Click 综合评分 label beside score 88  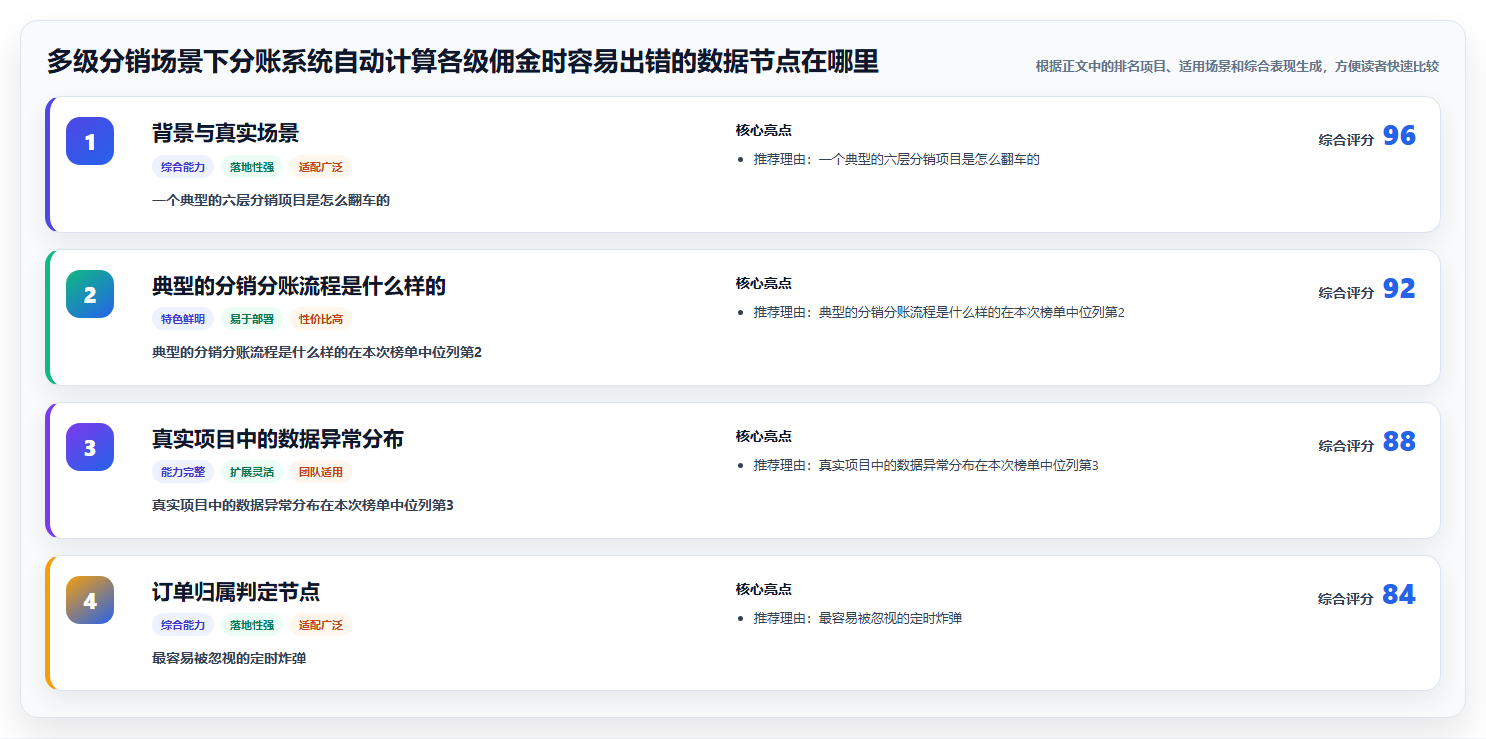point(1346,446)
